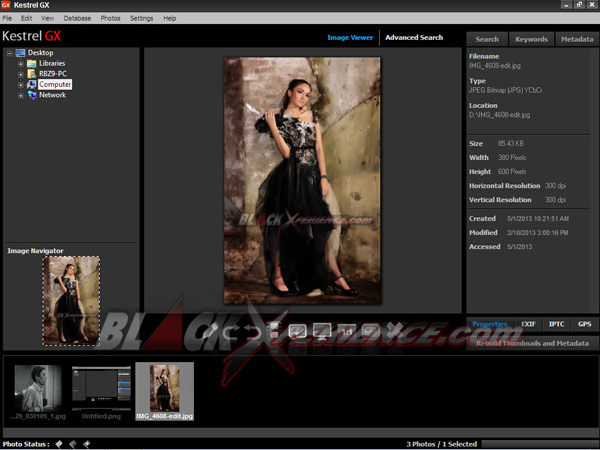Select the IPTC tab
600x450 pixels.
556,324
